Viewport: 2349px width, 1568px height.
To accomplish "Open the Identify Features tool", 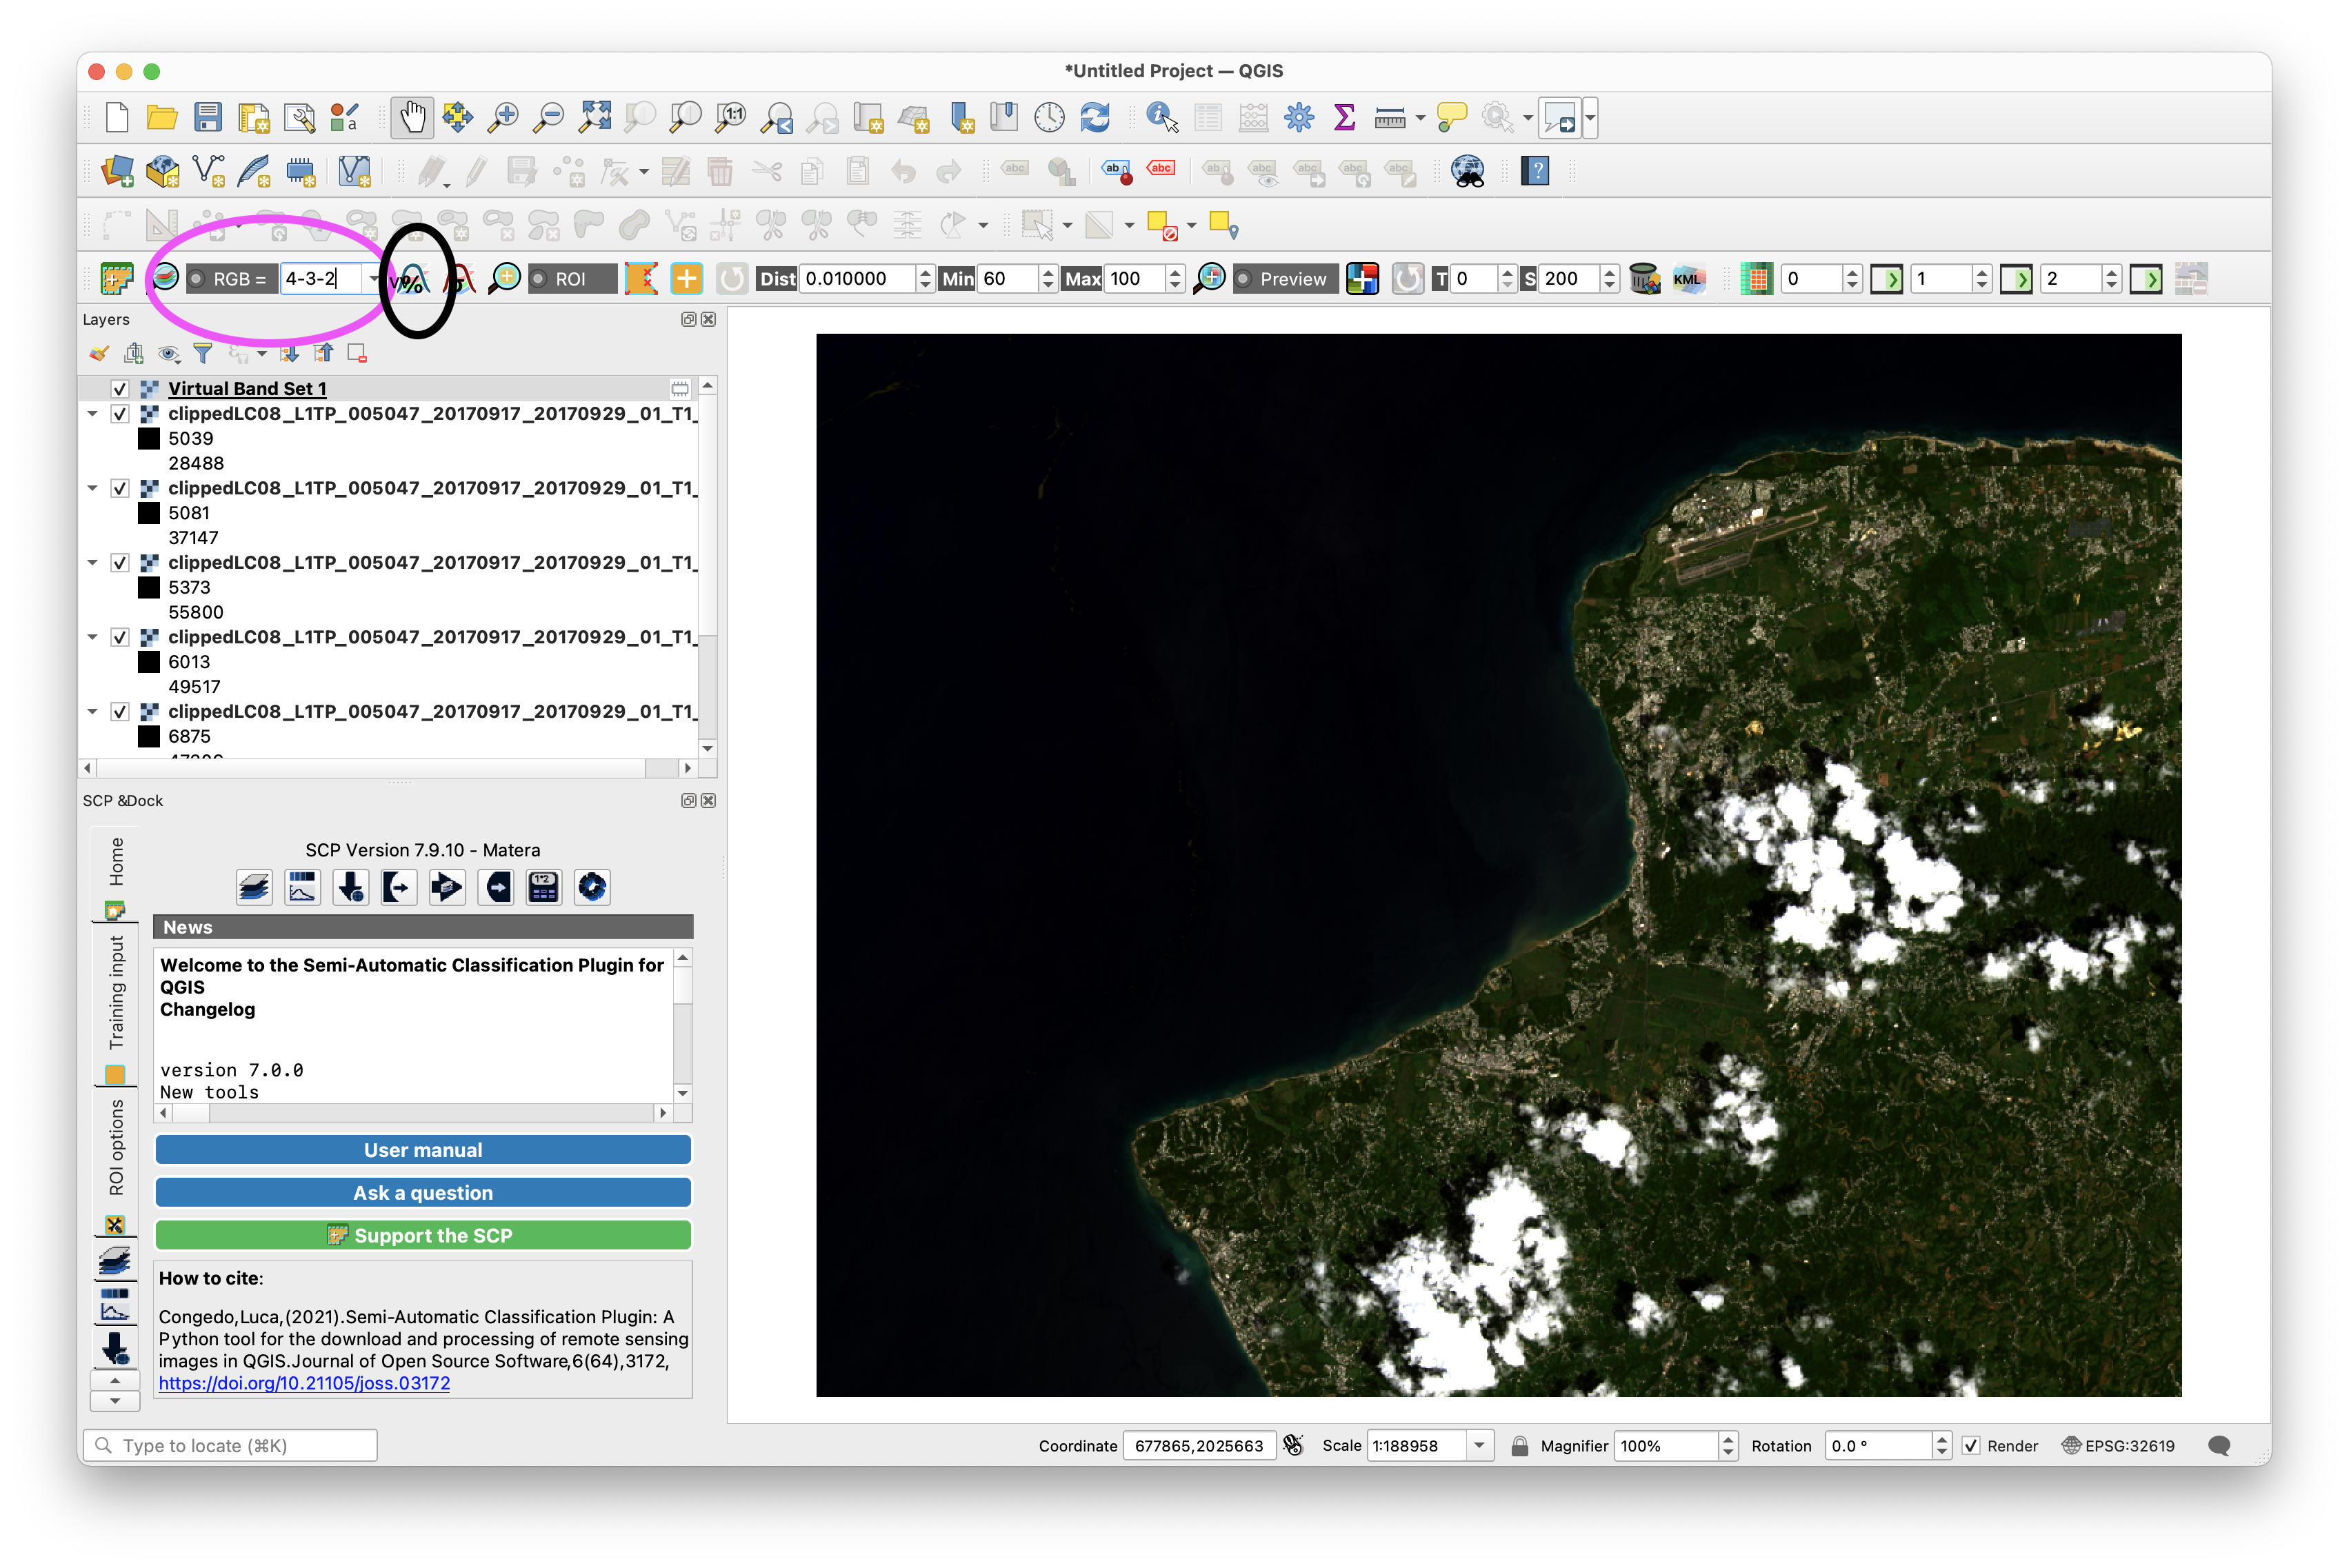I will coord(1161,118).
